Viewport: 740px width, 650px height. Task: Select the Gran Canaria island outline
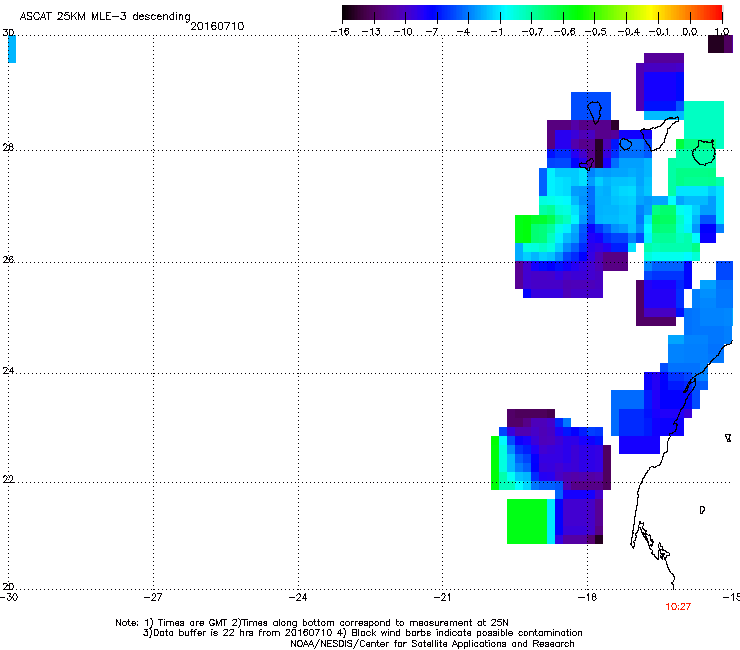pyautogui.click(x=704, y=152)
